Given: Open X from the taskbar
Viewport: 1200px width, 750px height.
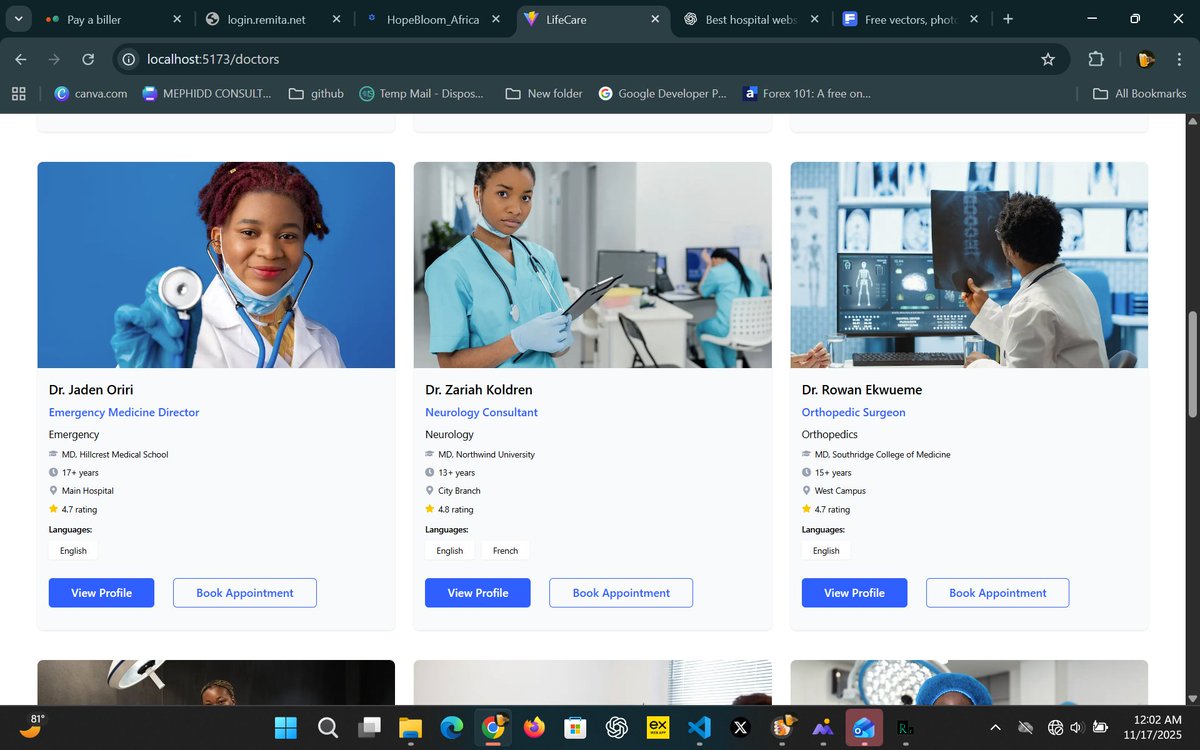Looking at the screenshot, I should coord(739,727).
